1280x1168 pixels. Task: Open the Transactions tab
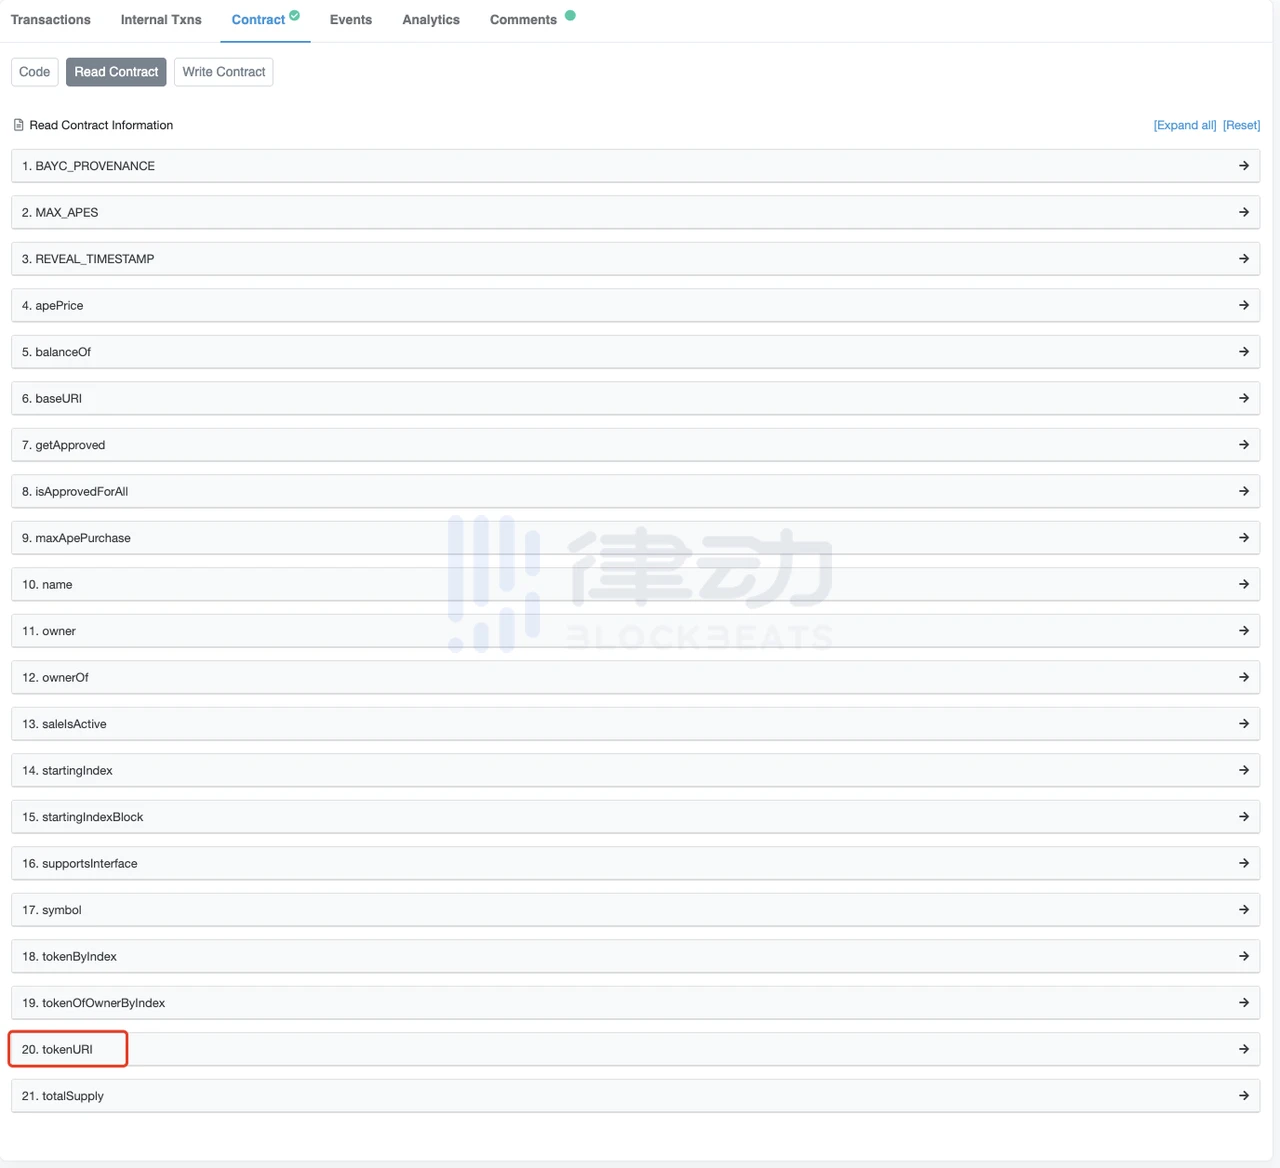click(x=51, y=20)
